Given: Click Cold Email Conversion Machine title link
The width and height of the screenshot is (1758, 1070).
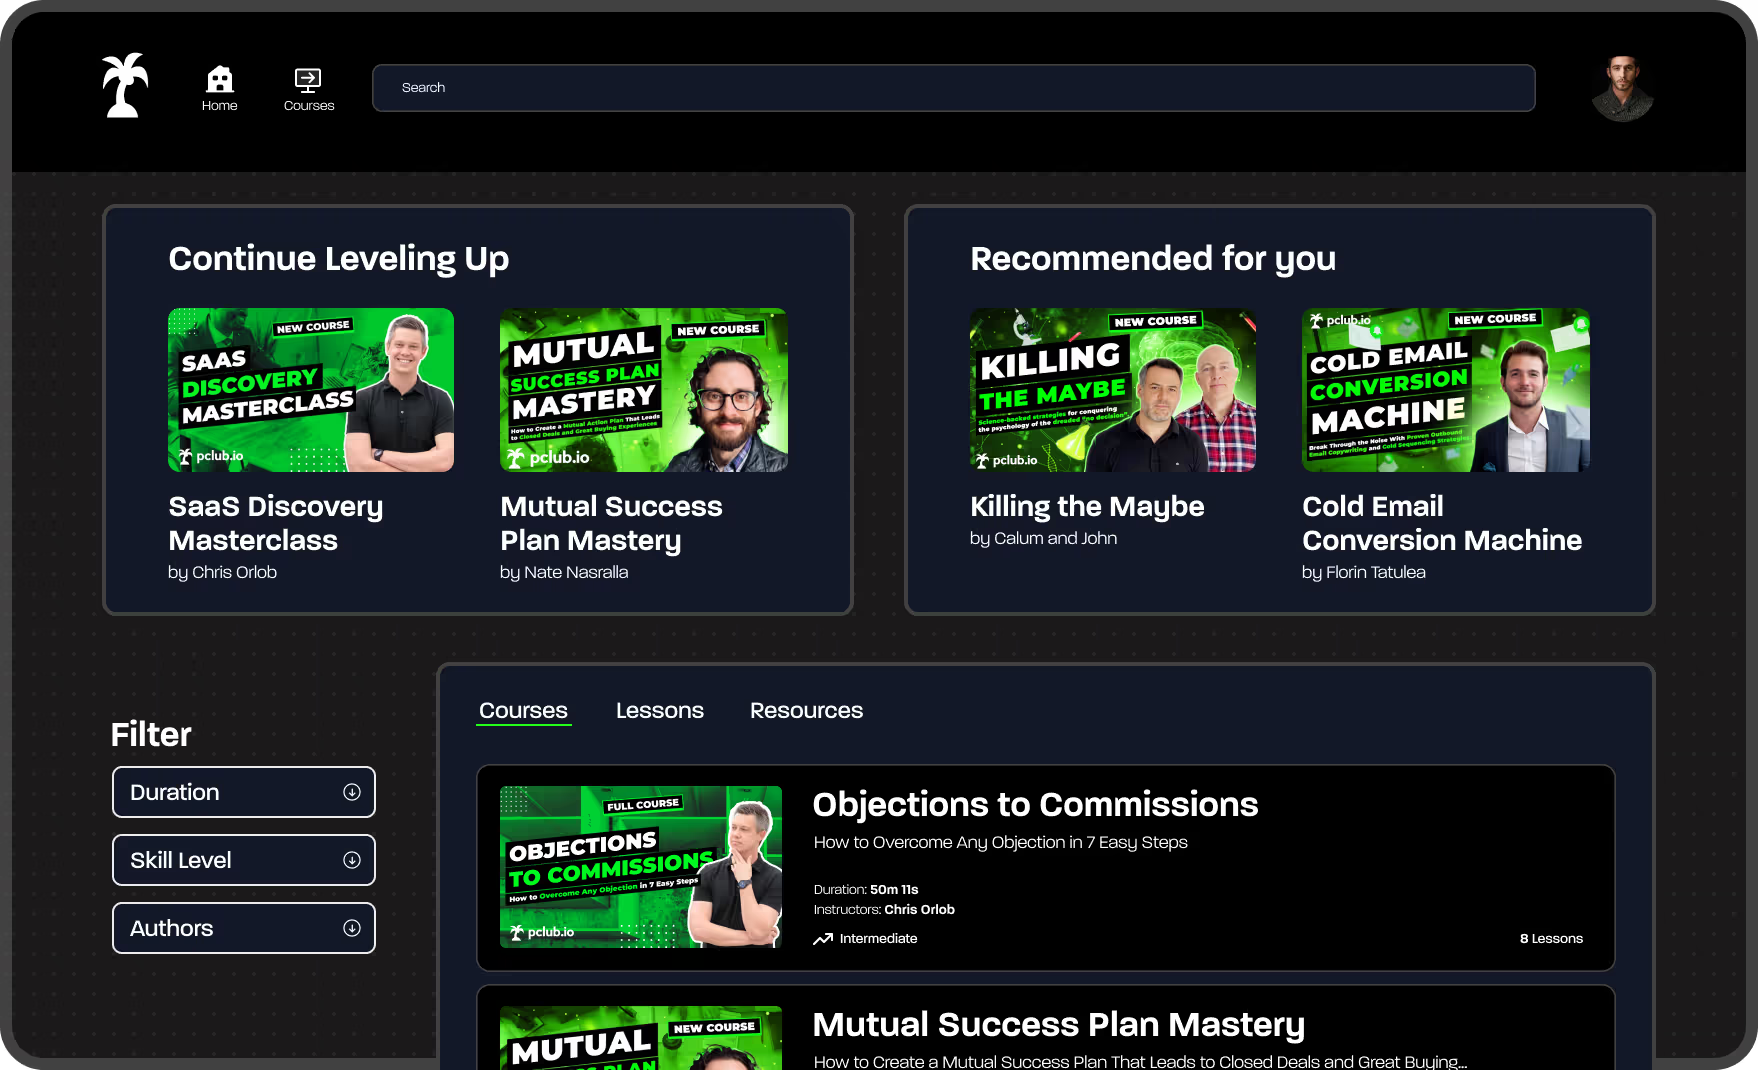Looking at the screenshot, I should 1442,523.
